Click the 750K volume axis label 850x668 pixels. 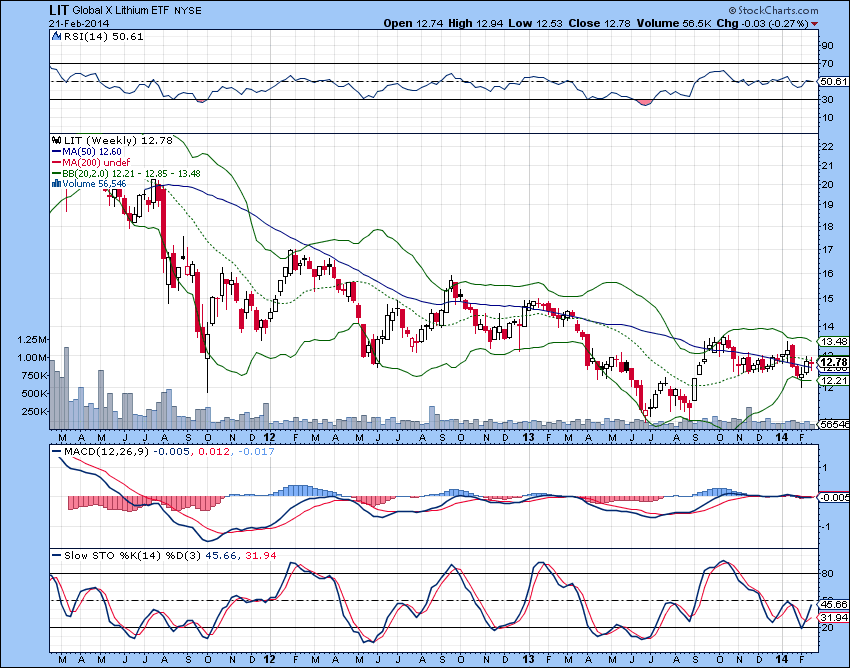pyautogui.click(x=34, y=375)
